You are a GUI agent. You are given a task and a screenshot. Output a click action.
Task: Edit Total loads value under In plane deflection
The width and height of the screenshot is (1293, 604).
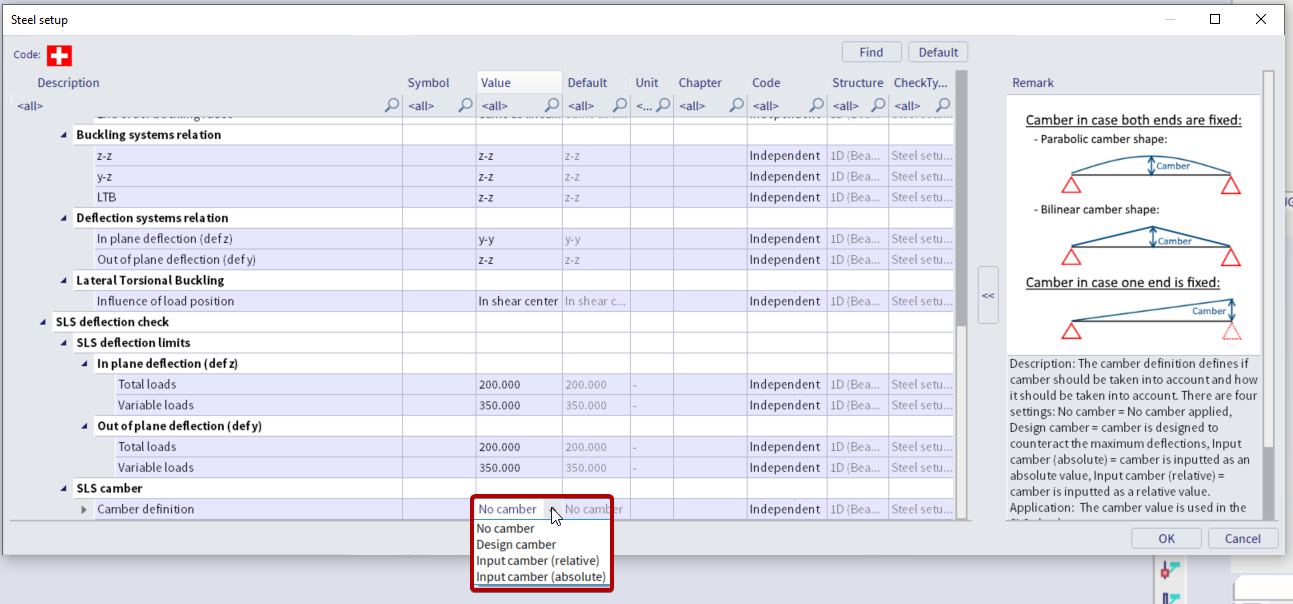(518, 385)
